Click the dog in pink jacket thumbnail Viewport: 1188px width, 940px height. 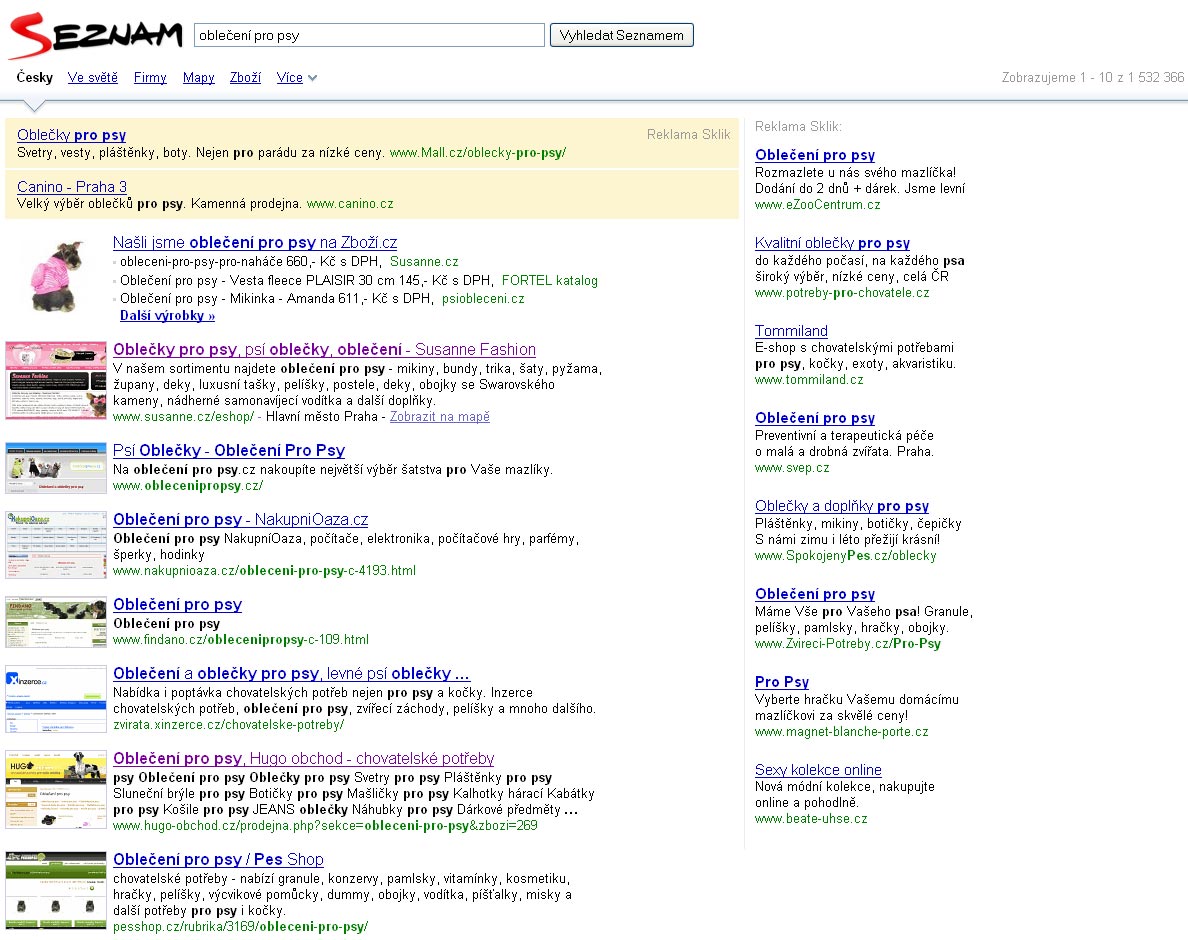pos(56,276)
